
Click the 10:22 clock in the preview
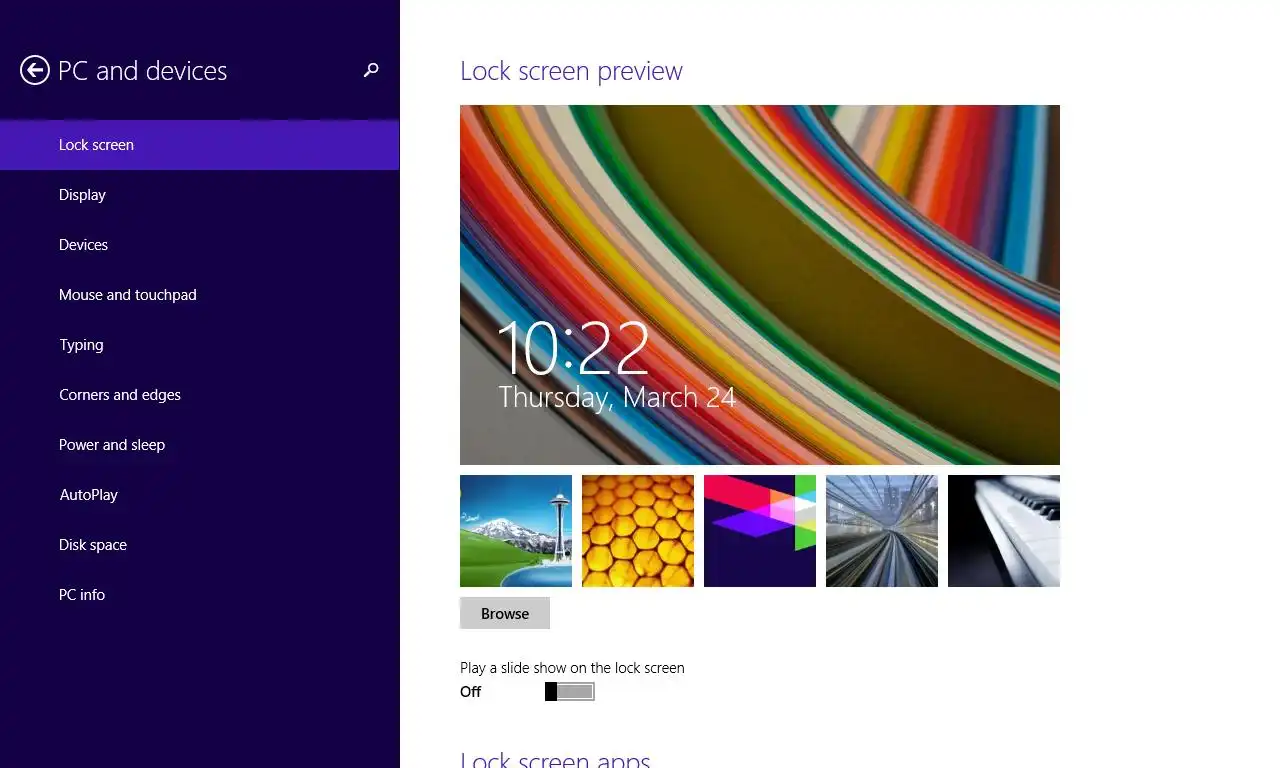click(573, 348)
